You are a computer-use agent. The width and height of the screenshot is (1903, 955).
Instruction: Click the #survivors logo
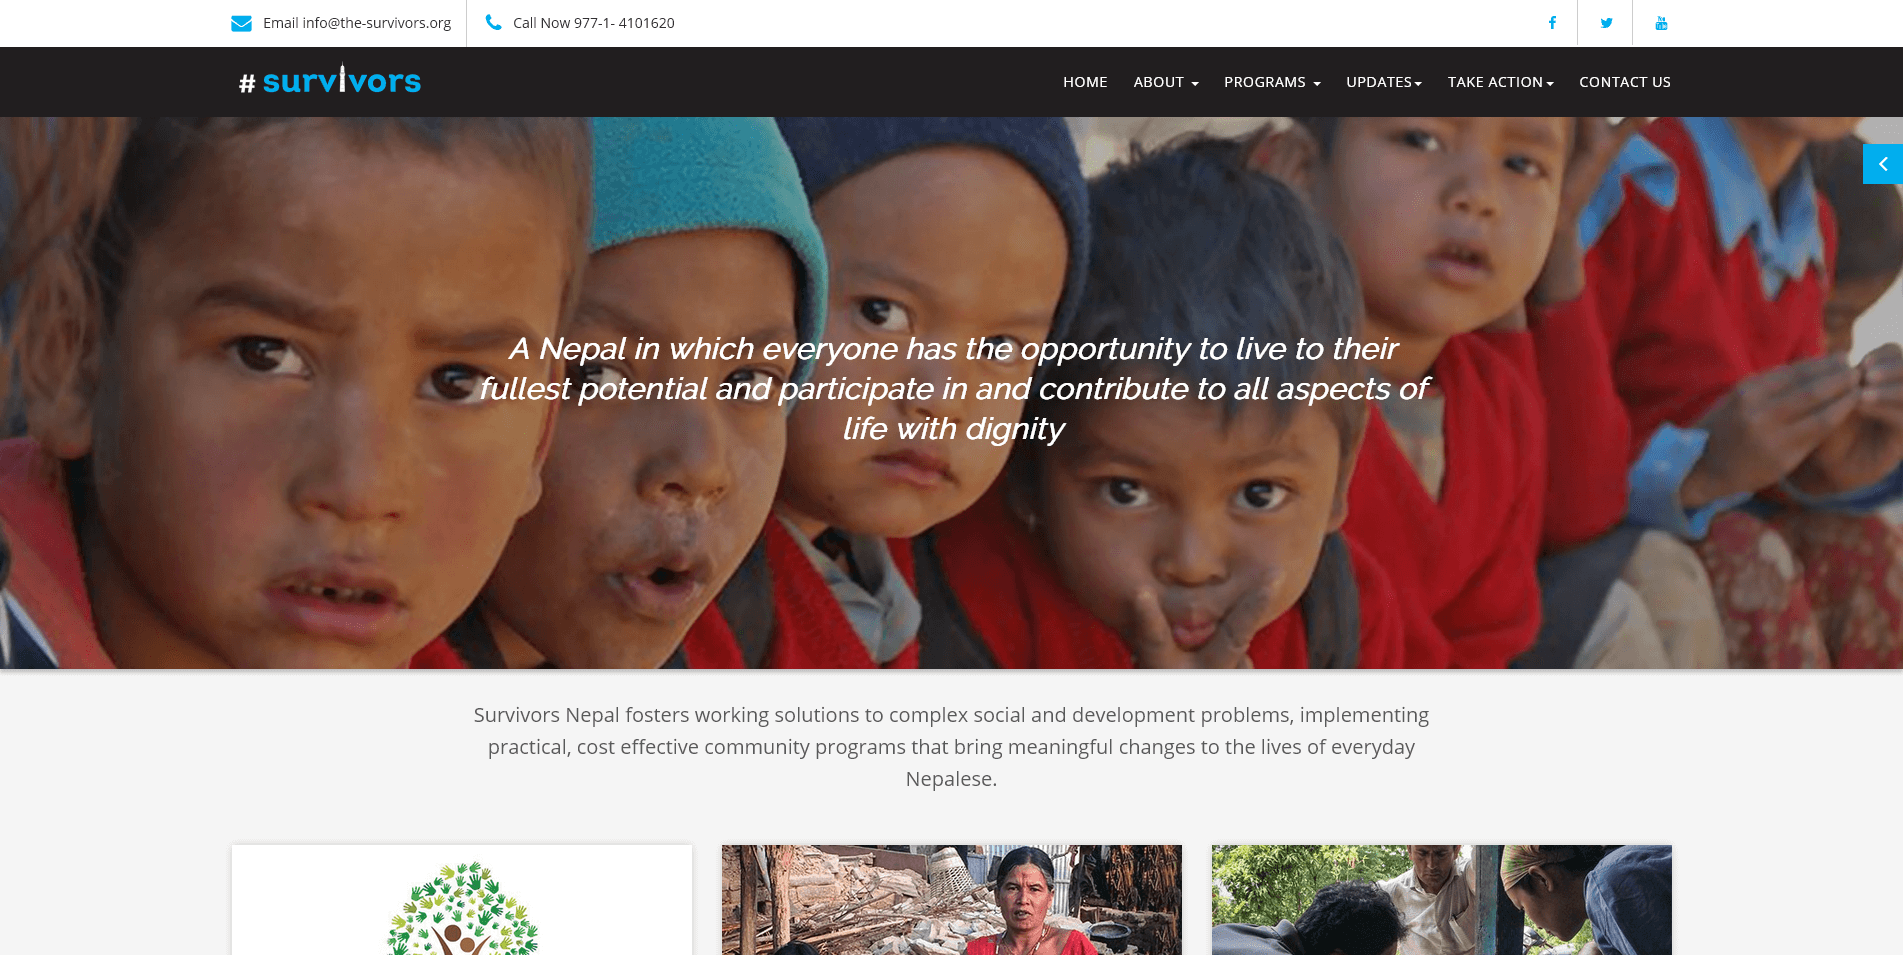click(330, 80)
